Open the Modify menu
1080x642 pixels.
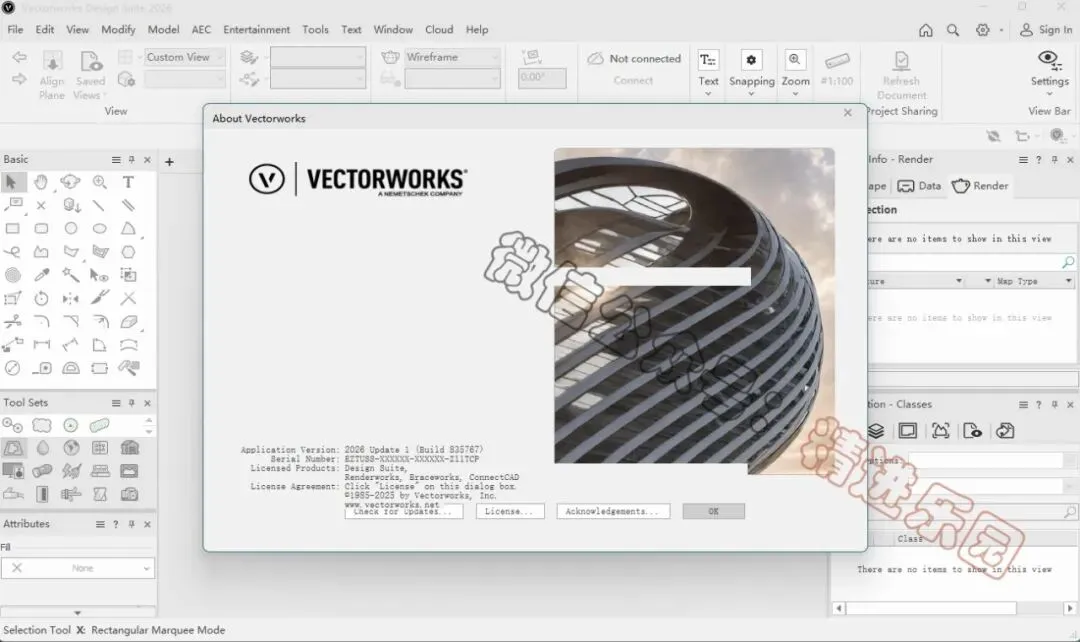[118, 30]
